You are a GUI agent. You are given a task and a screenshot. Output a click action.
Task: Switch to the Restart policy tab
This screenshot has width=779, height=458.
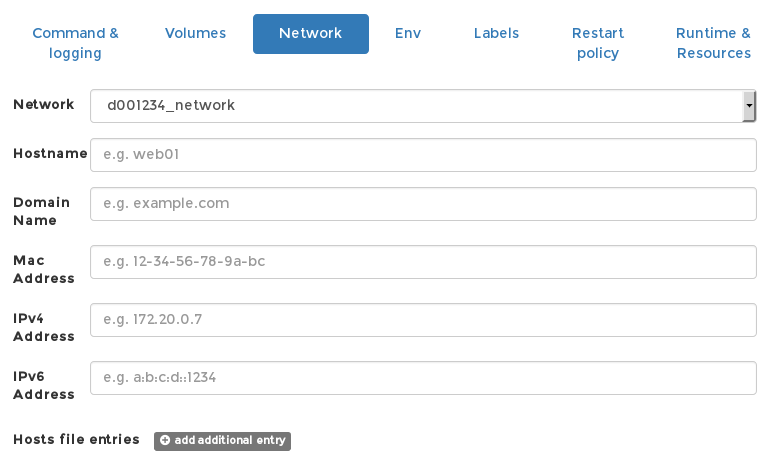598,43
